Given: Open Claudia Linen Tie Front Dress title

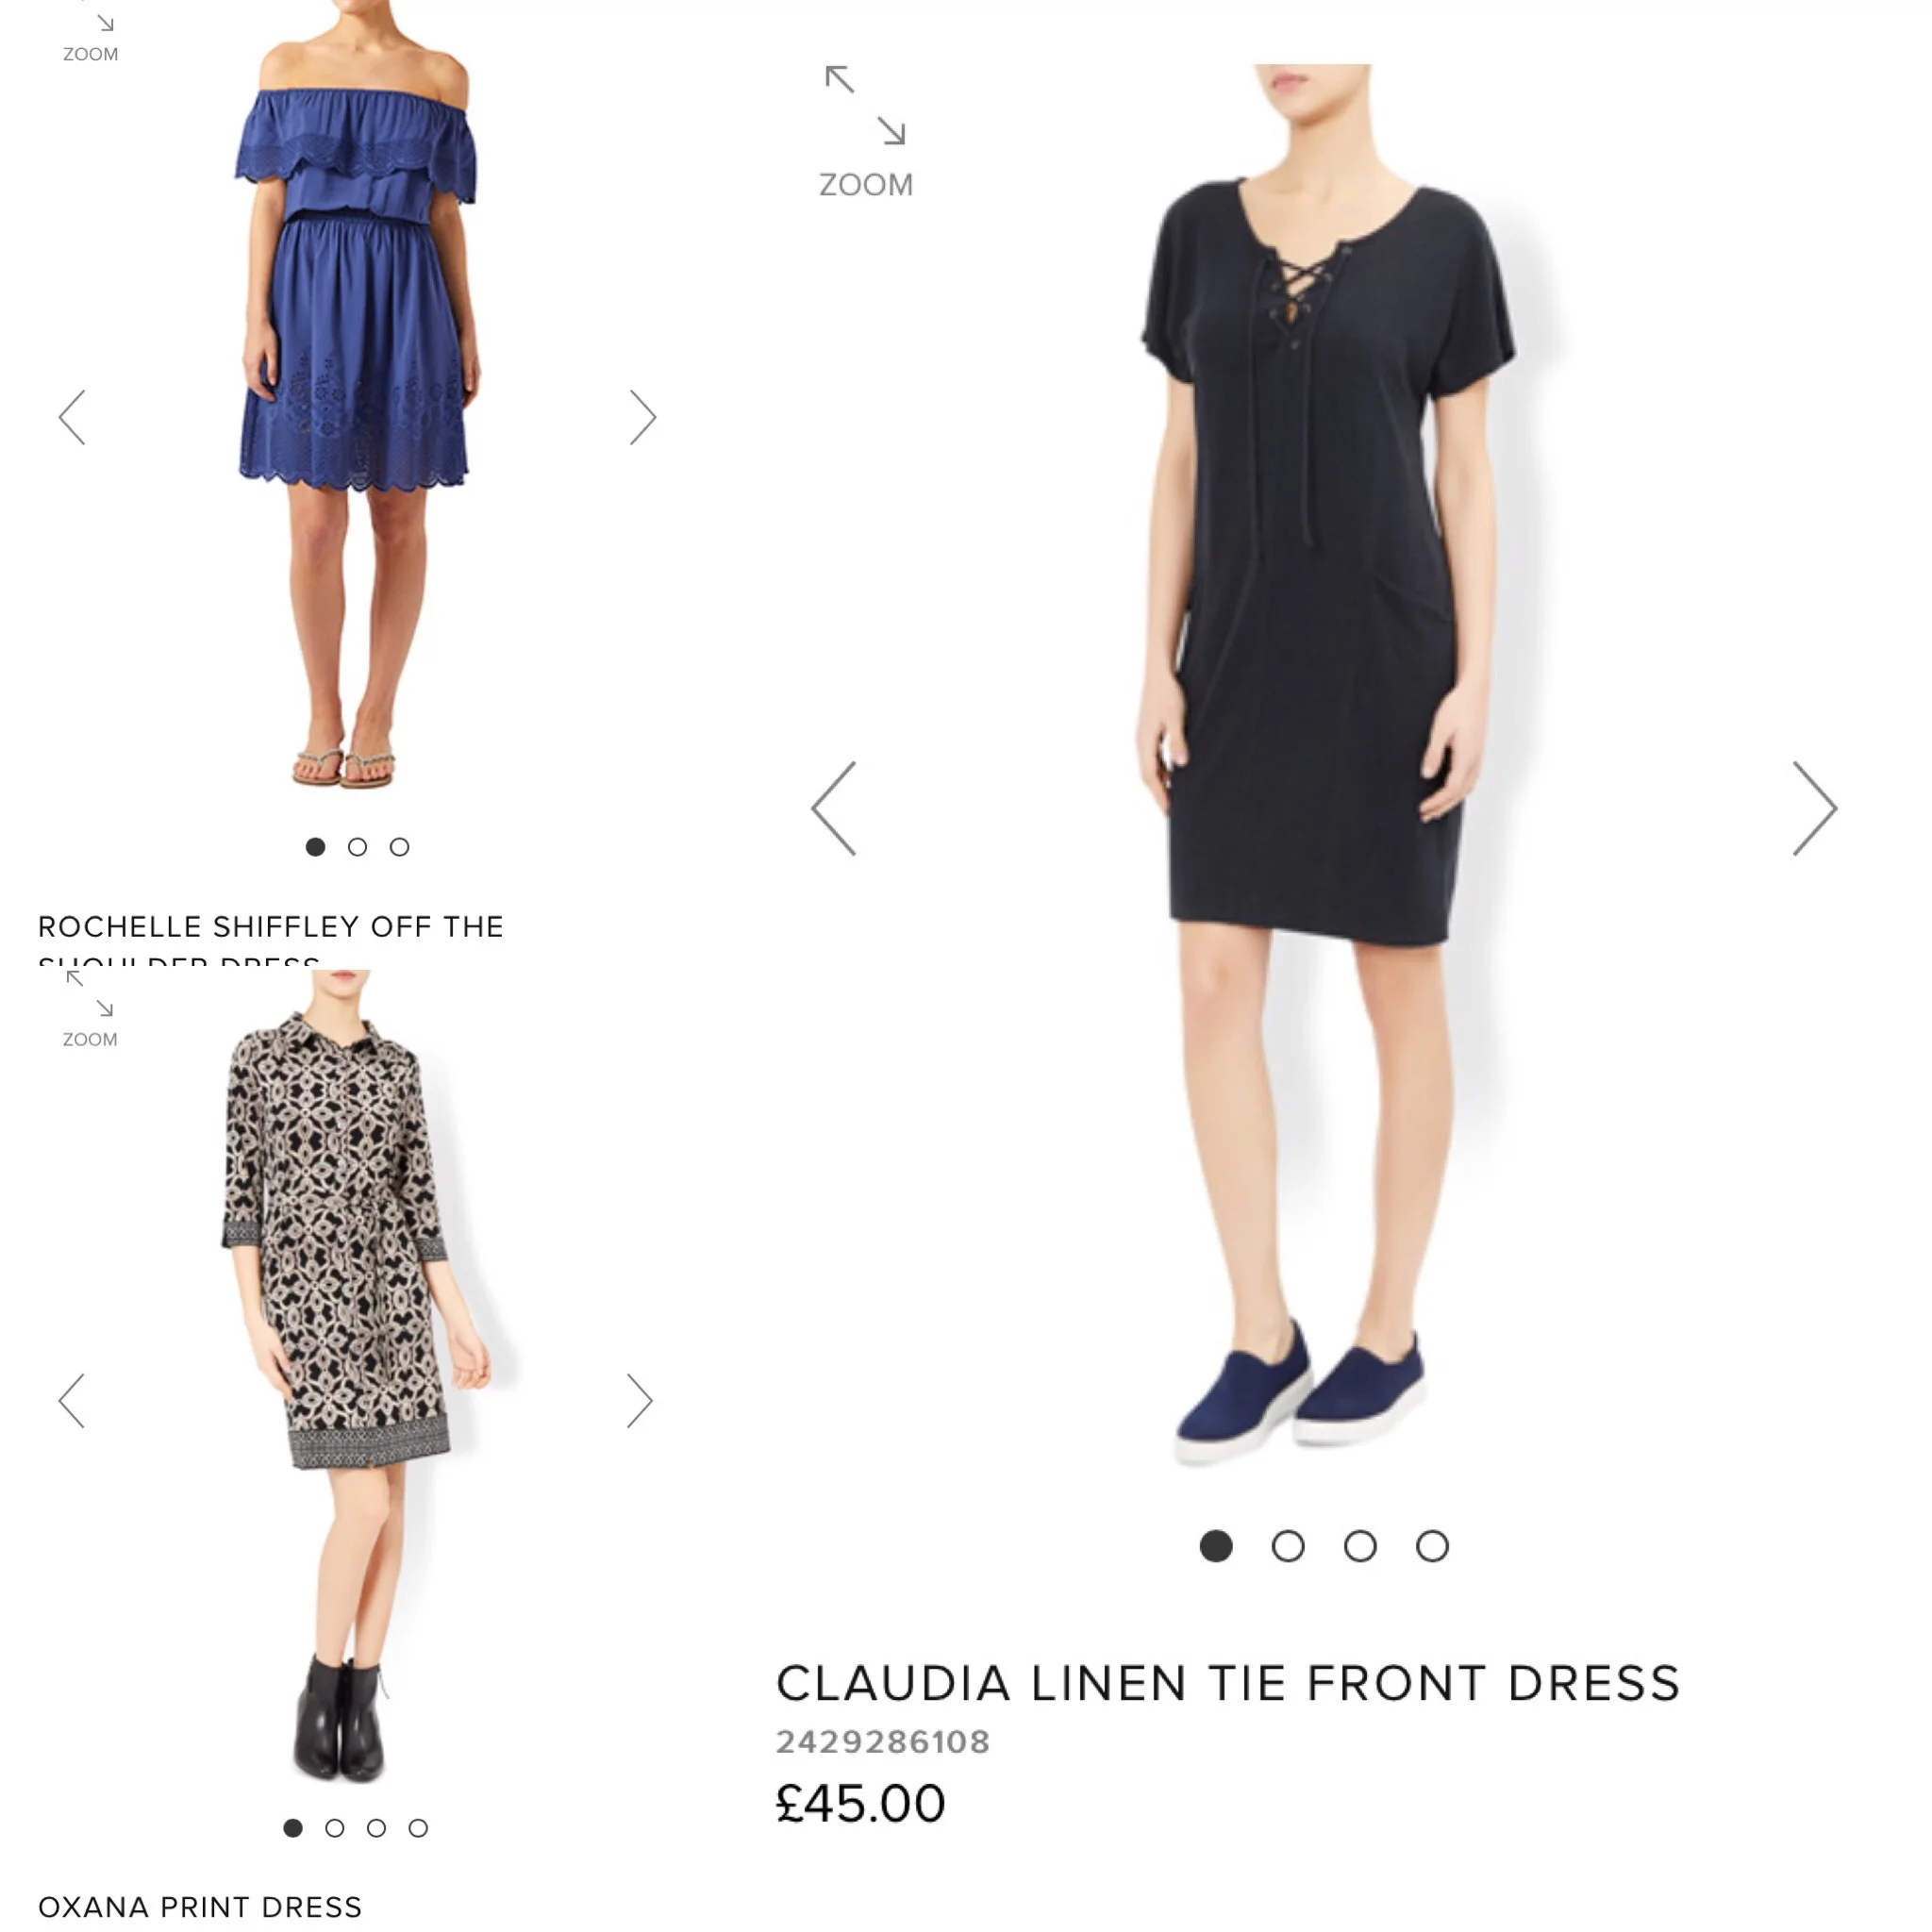Looking at the screenshot, I should click(x=1228, y=1683).
